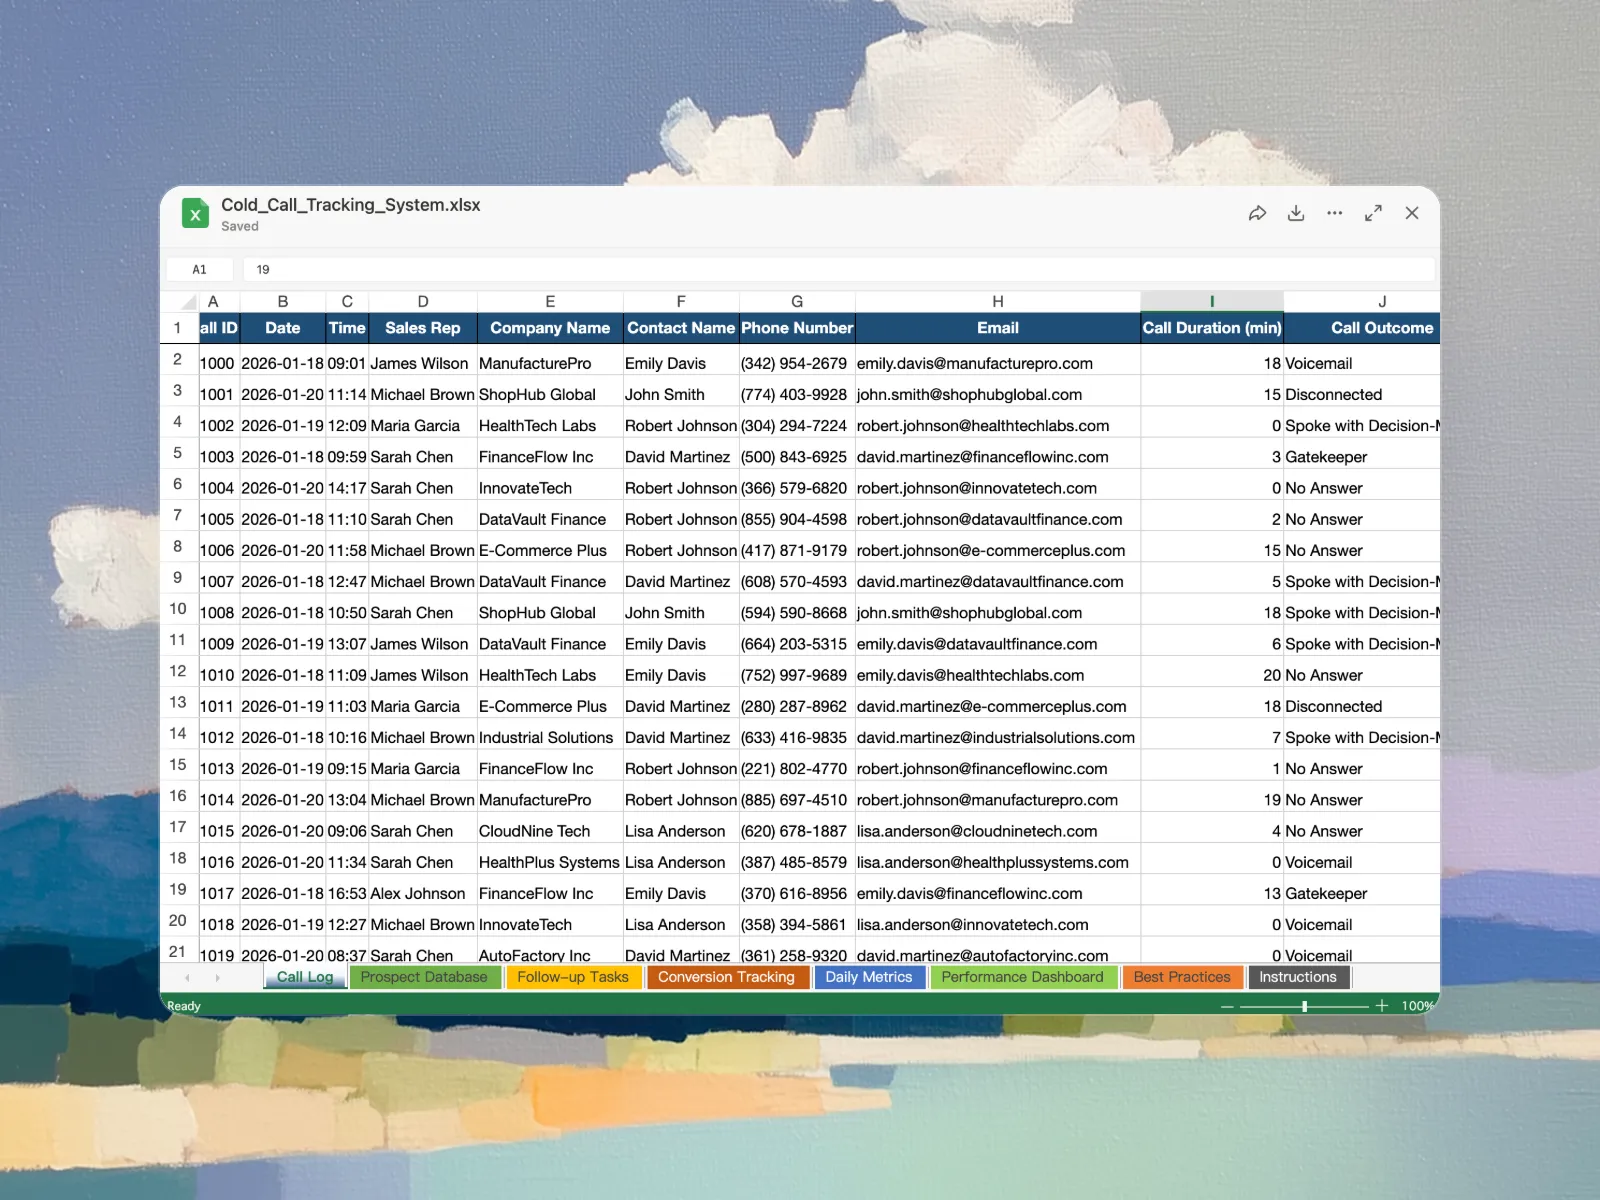Click the share arrow icon
Image resolution: width=1600 pixels, height=1200 pixels.
point(1257,213)
